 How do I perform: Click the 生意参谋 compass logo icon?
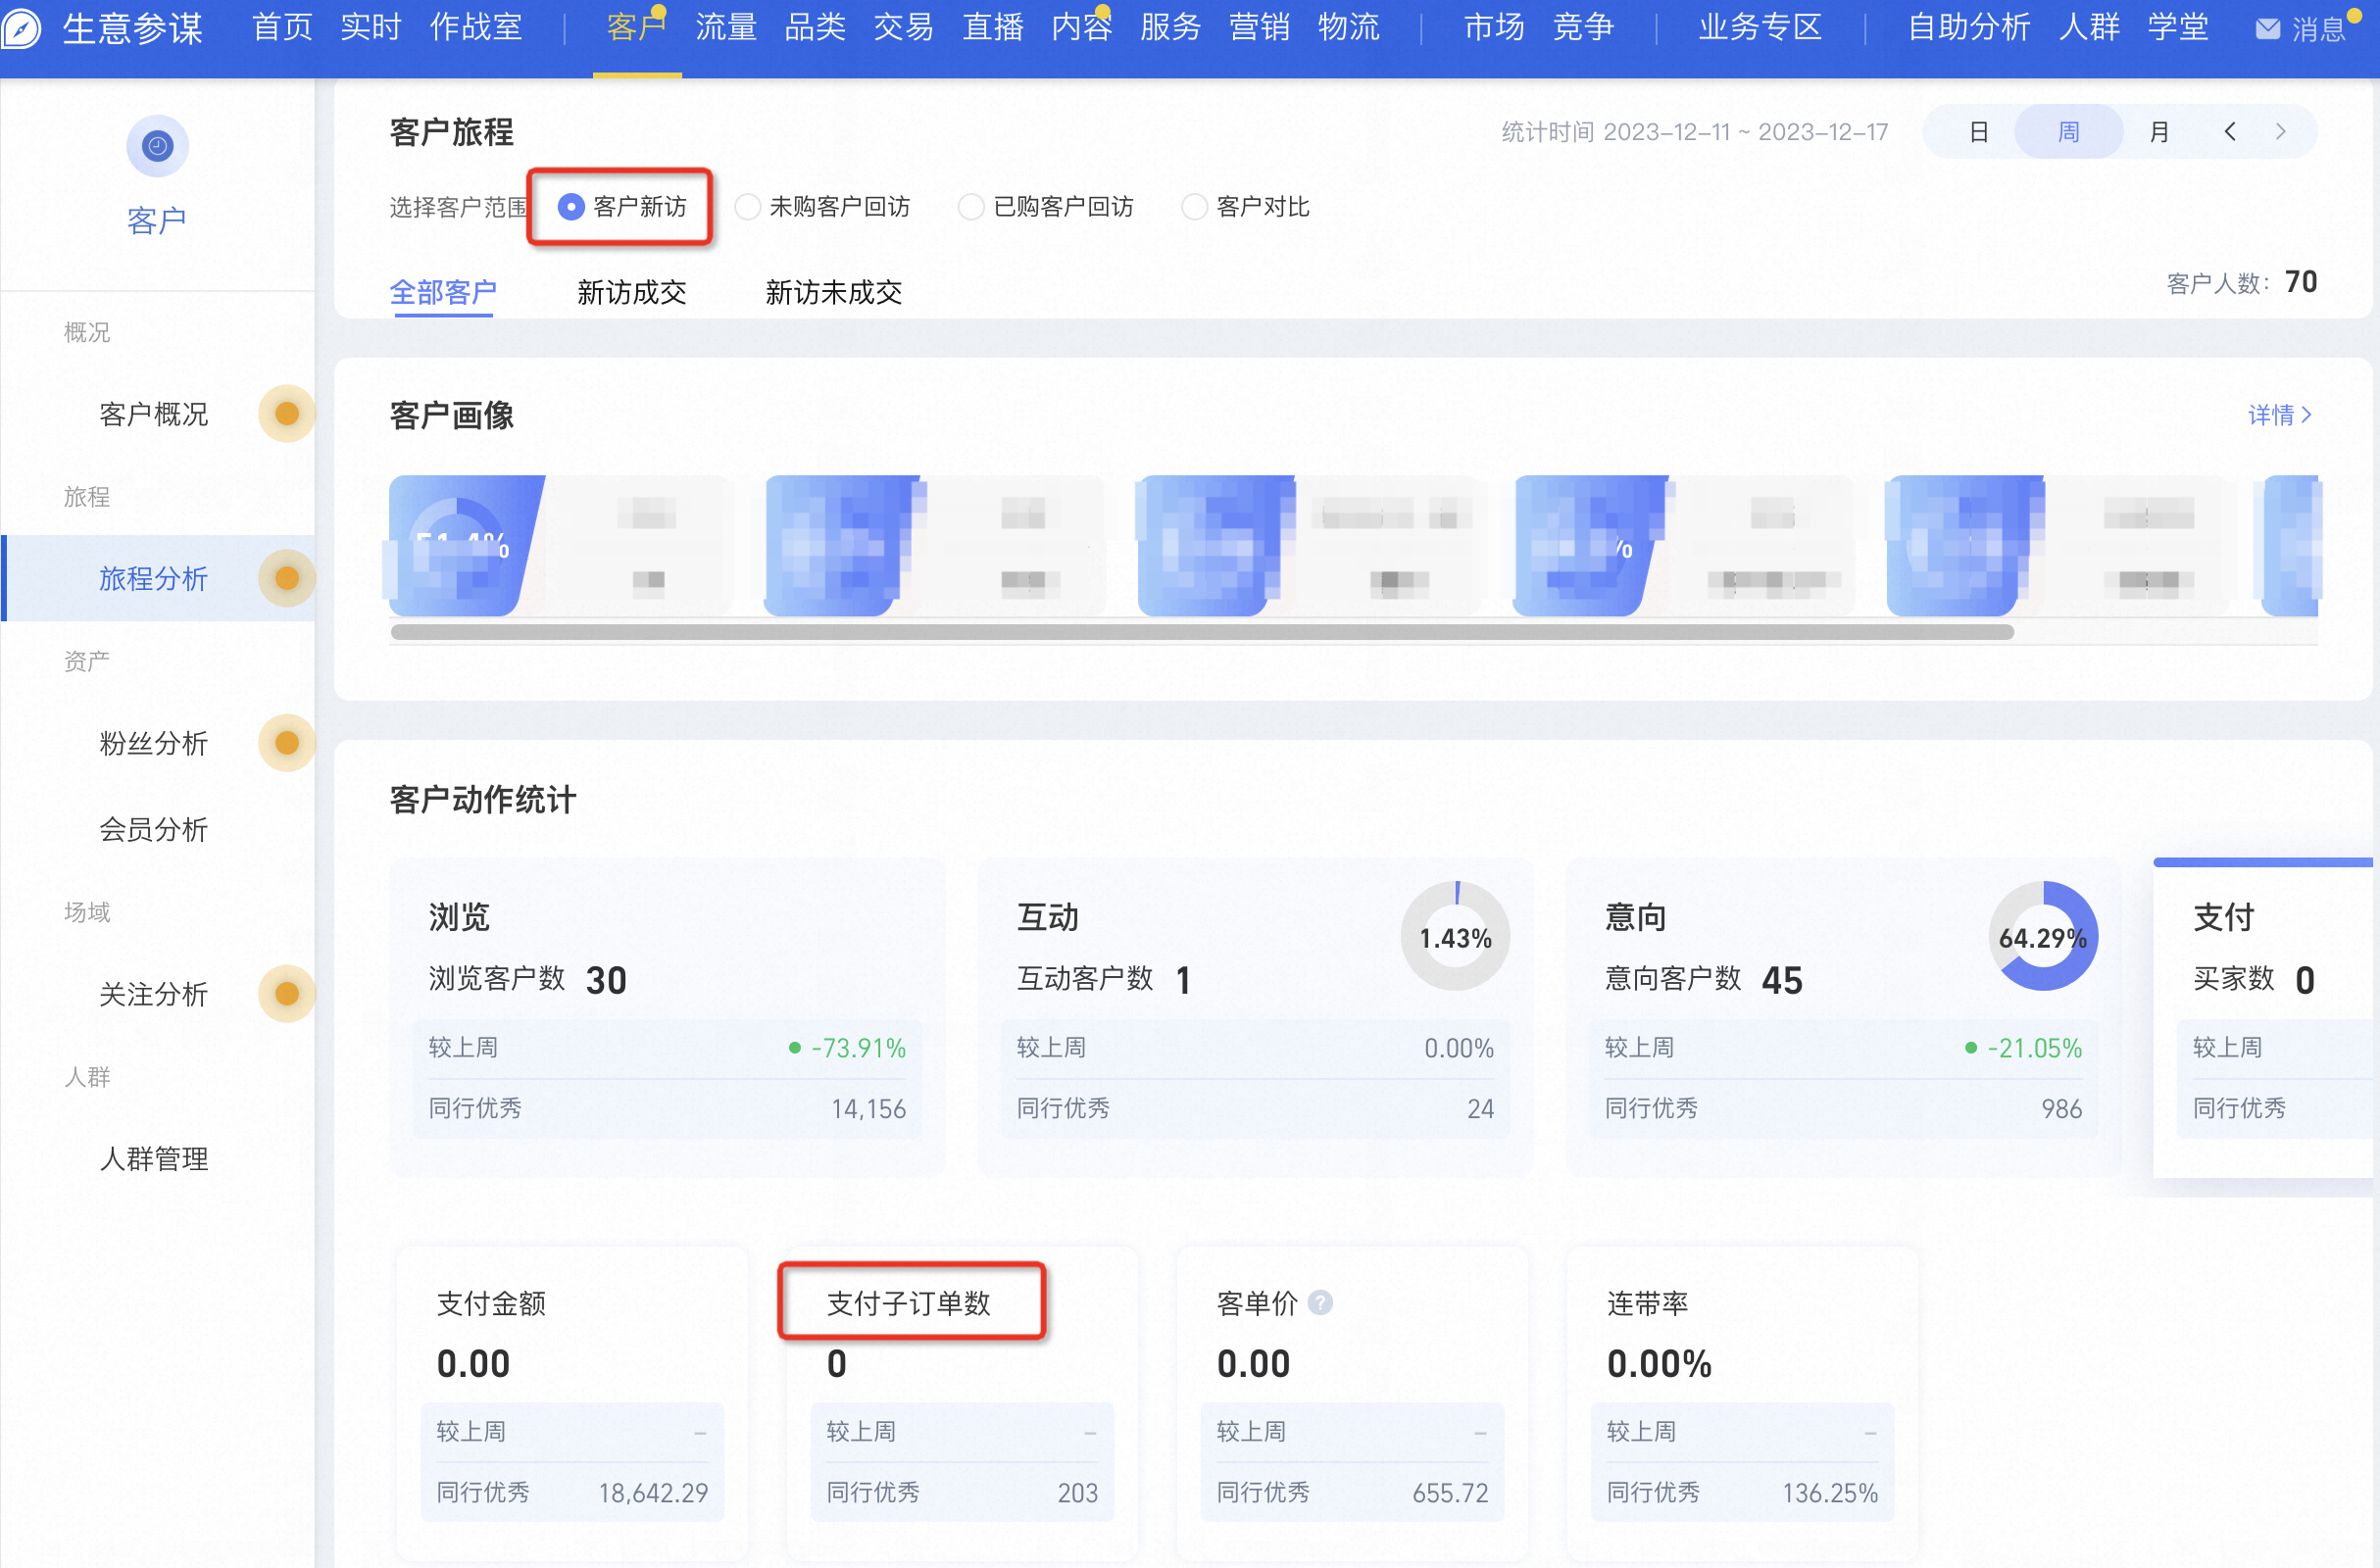pos(20,27)
